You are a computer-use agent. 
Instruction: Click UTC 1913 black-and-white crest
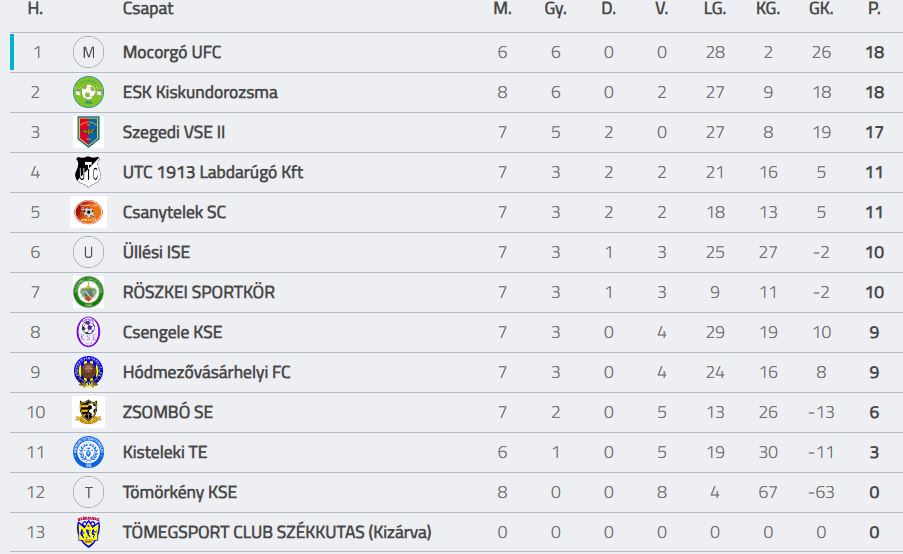88,172
